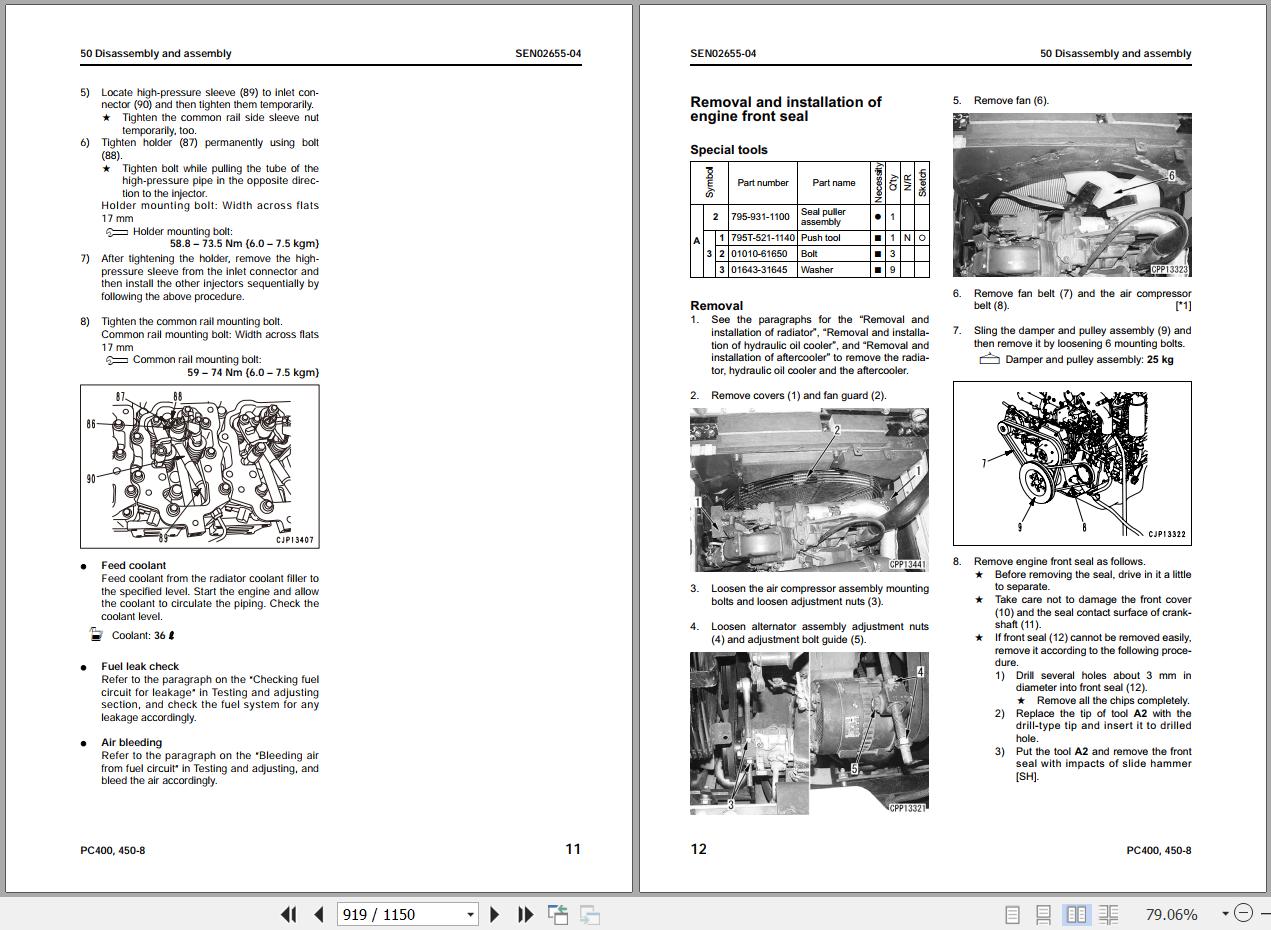The height and width of the screenshot is (930, 1271).
Task: Click 'Damper and pulley assembly: 25 kg' text
Action: click(x=1089, y=360)
